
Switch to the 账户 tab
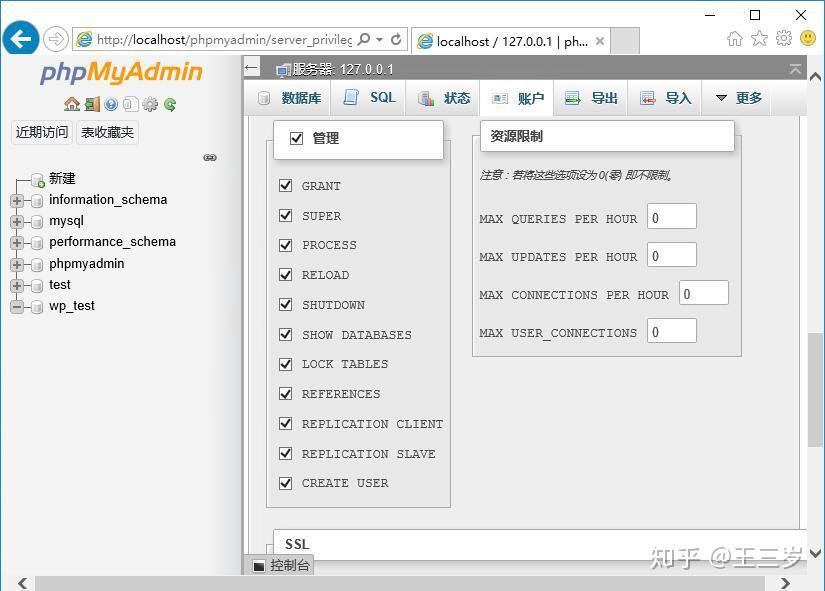point(517,98)
